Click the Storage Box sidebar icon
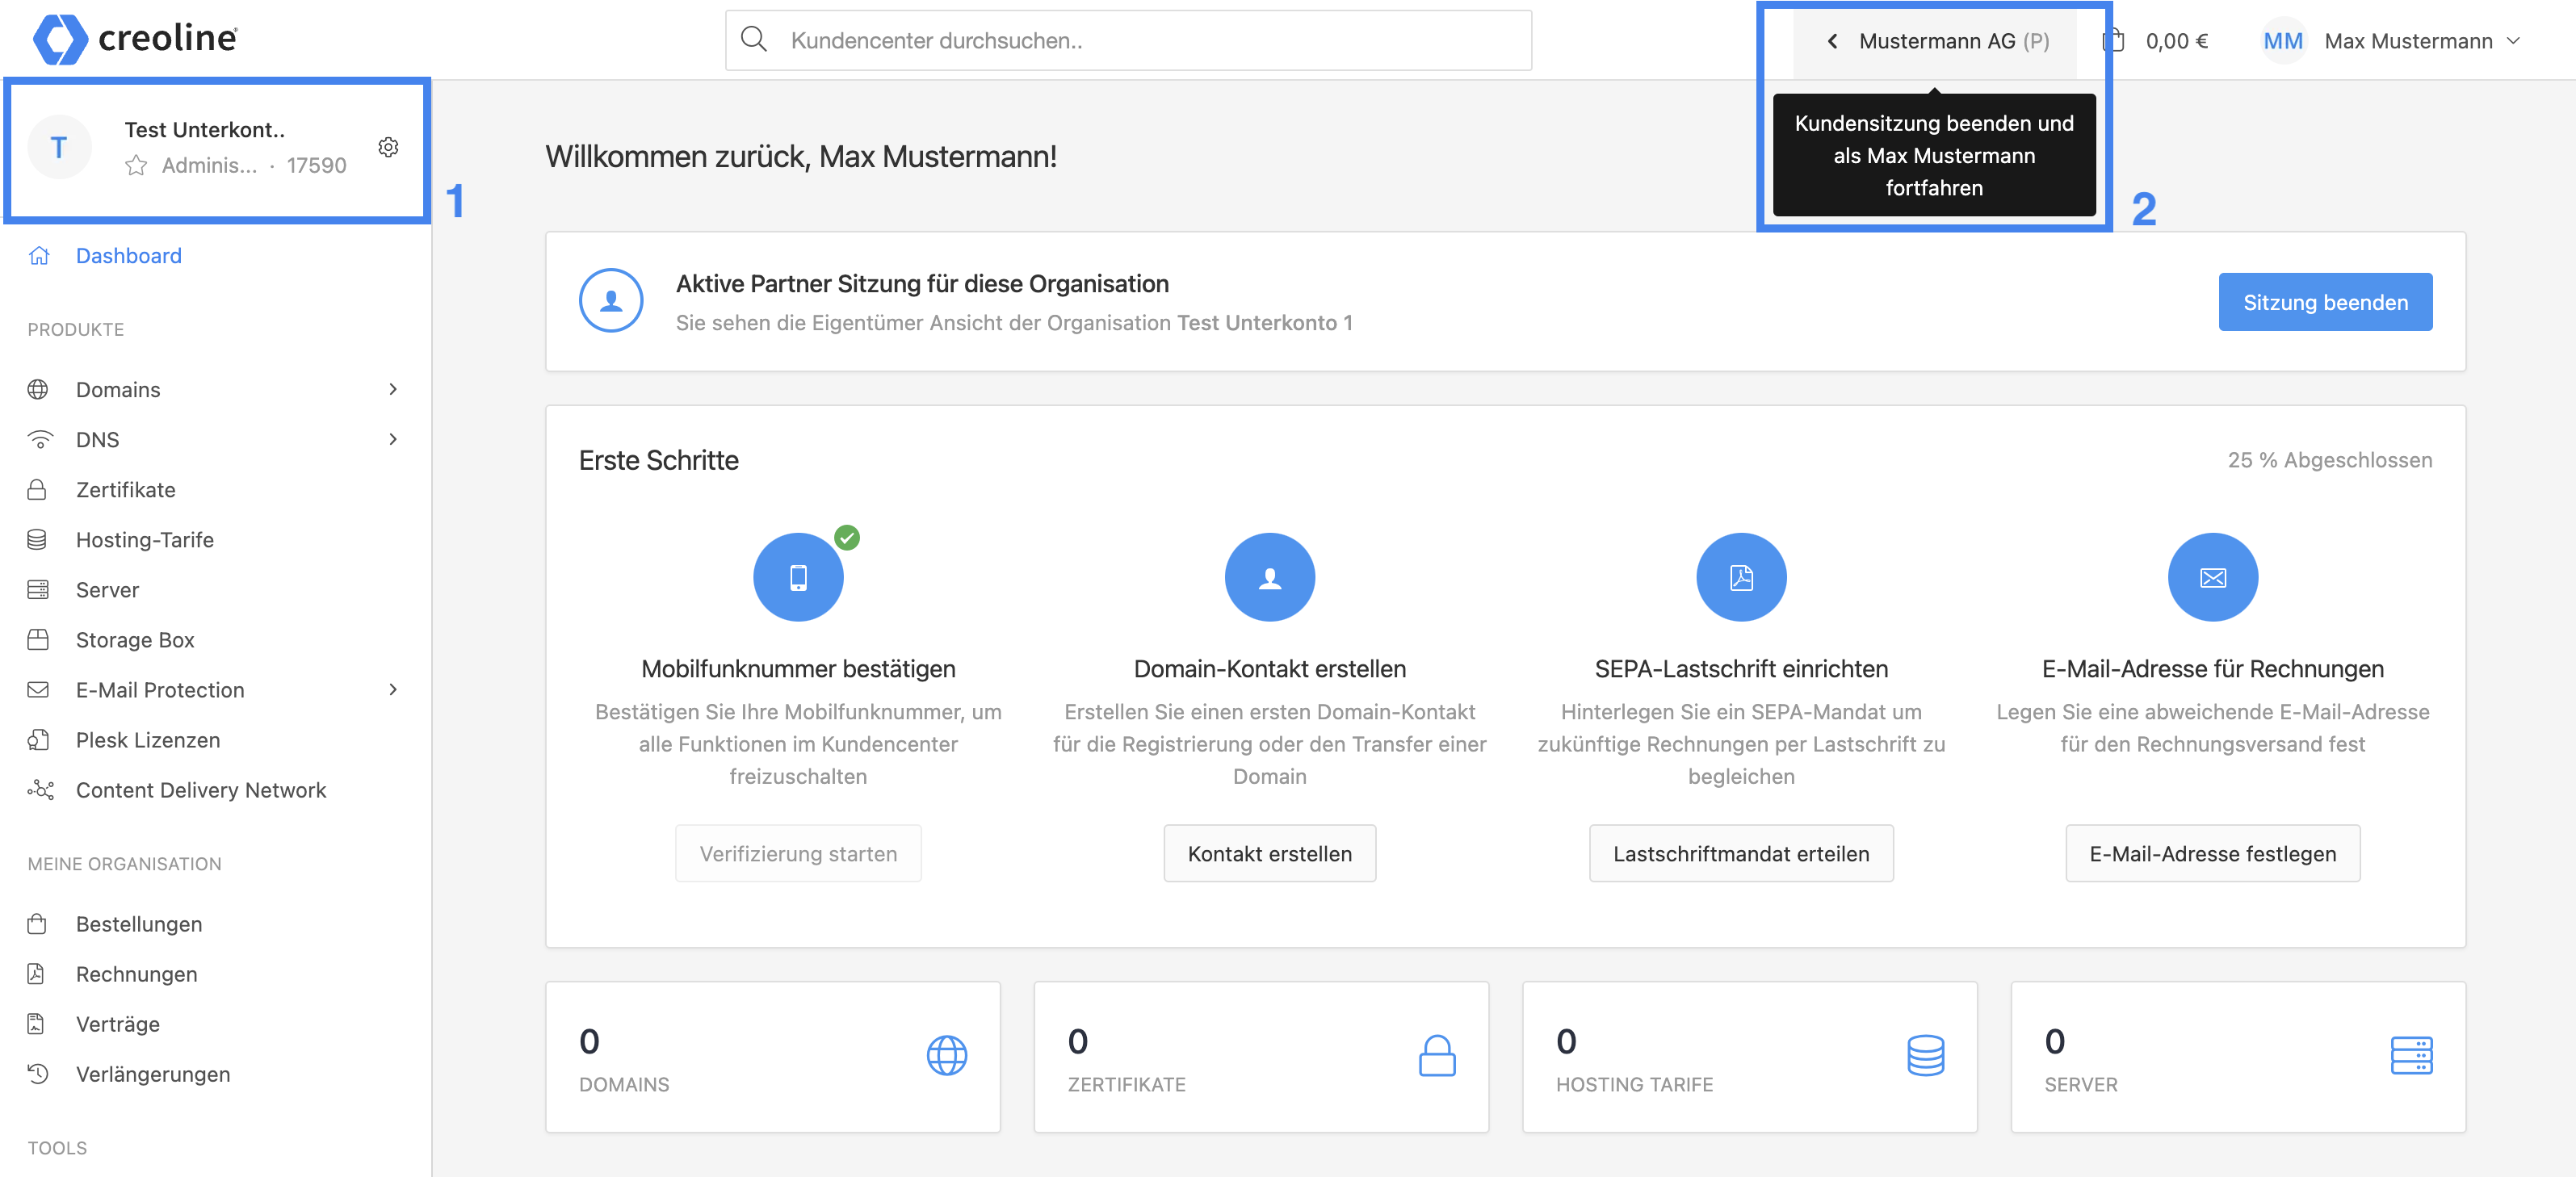Image resolution: width=2576 pixels, height=1177 pixels. pos(38,640)
